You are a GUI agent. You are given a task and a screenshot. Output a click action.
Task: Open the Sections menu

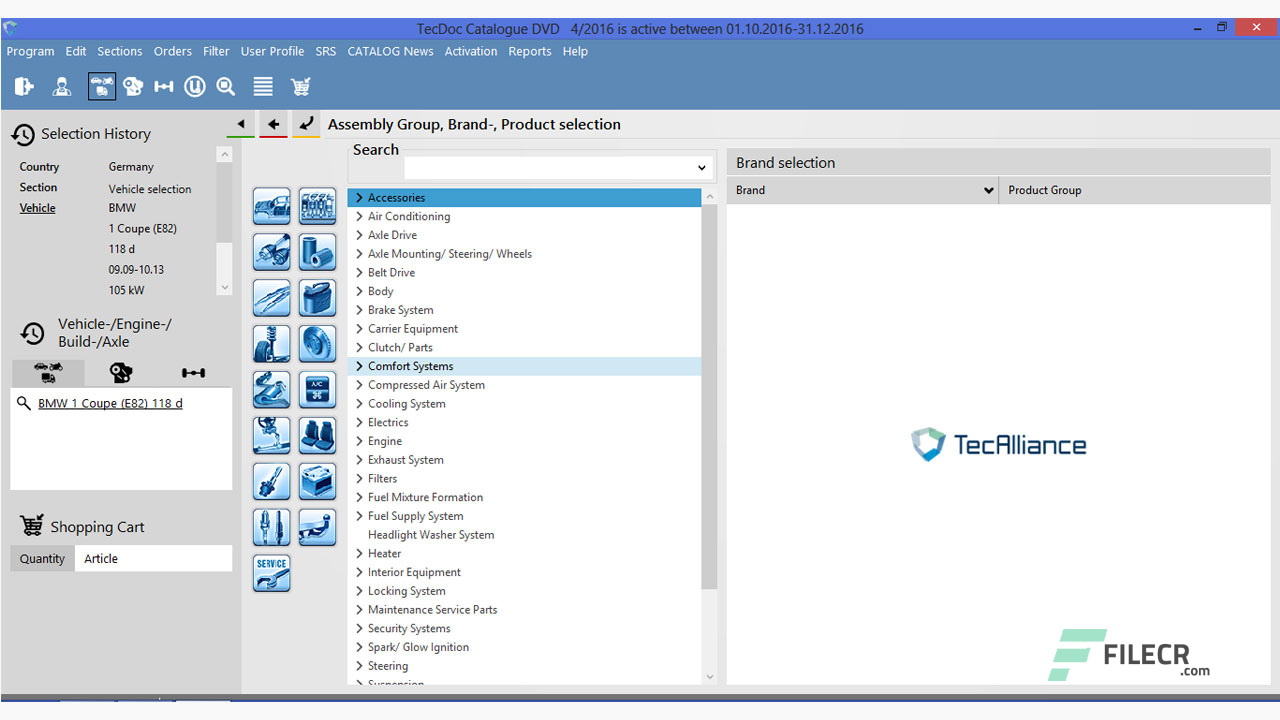tap(119, 51)
